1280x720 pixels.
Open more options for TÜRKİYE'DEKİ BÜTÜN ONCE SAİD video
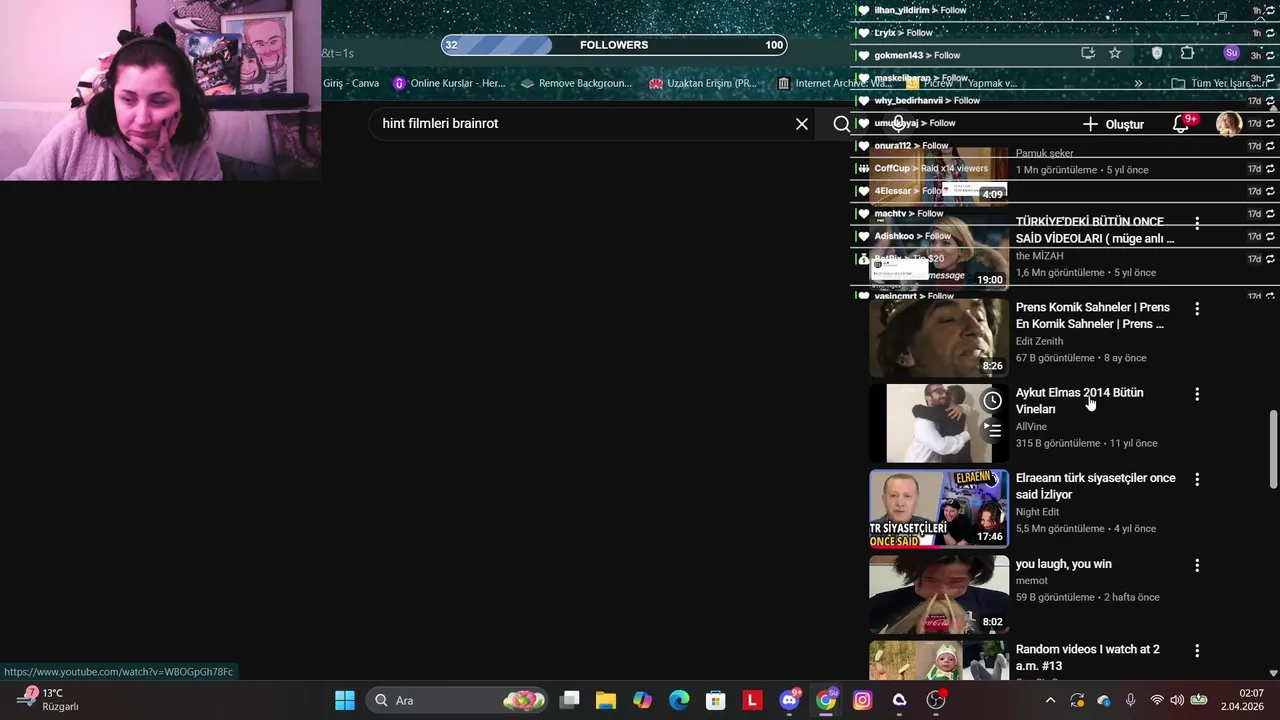coord(1197,223)
